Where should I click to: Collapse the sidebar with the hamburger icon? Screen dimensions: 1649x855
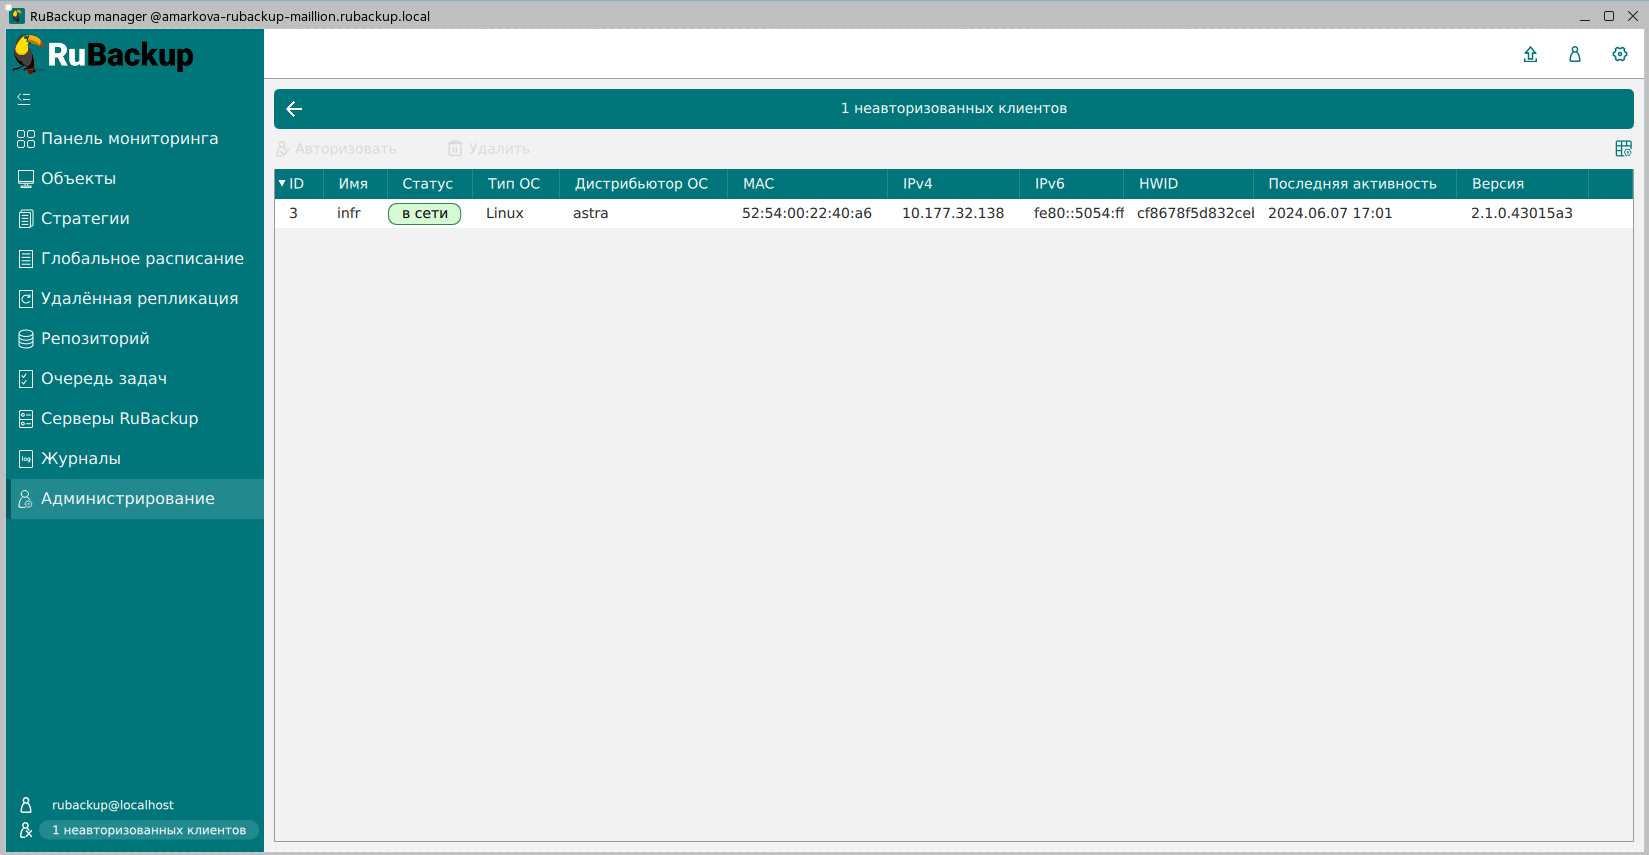coord(24,99)
